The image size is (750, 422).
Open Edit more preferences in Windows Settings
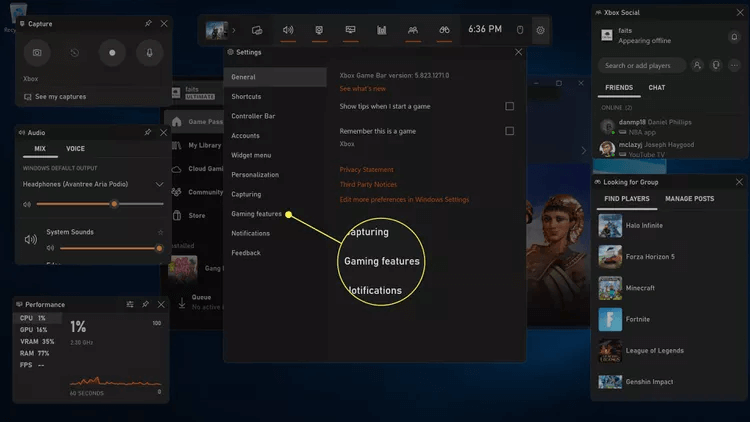click(404, 200)
